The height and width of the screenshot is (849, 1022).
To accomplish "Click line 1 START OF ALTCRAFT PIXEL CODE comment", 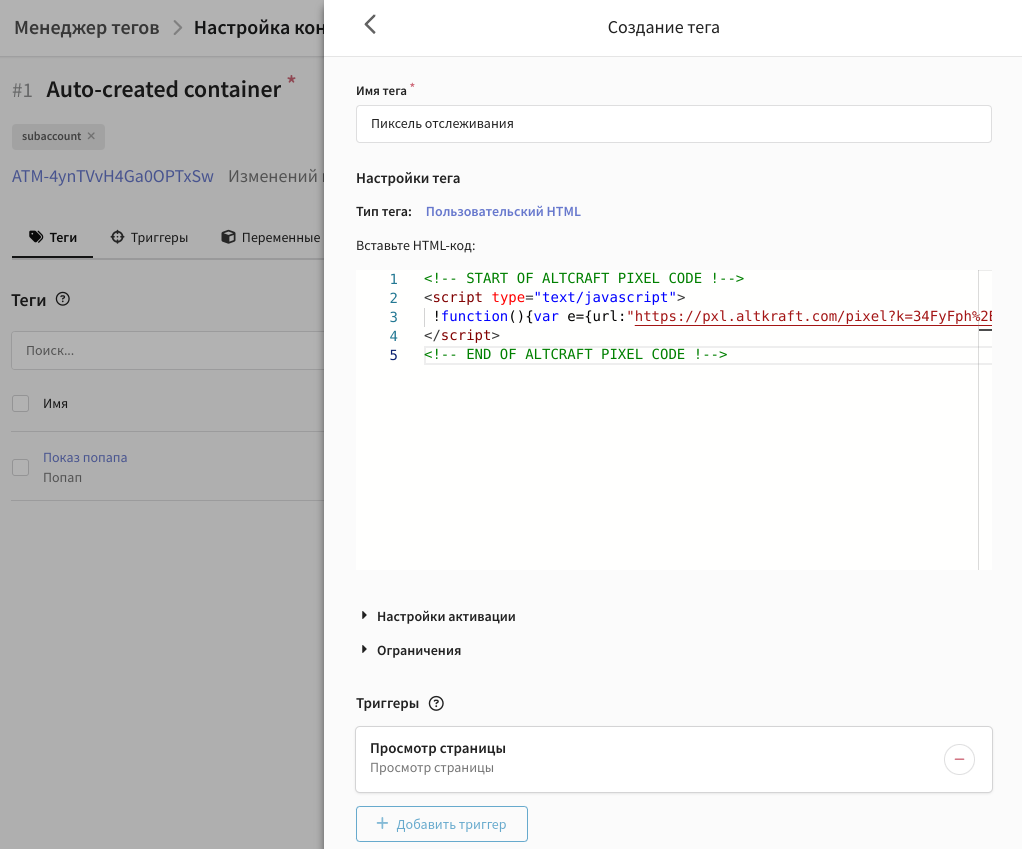I will pos(584,279).
